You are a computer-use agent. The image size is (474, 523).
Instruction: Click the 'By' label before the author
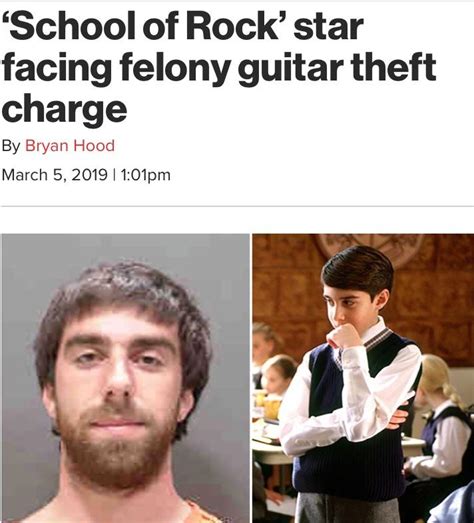[x=11, y=146]
